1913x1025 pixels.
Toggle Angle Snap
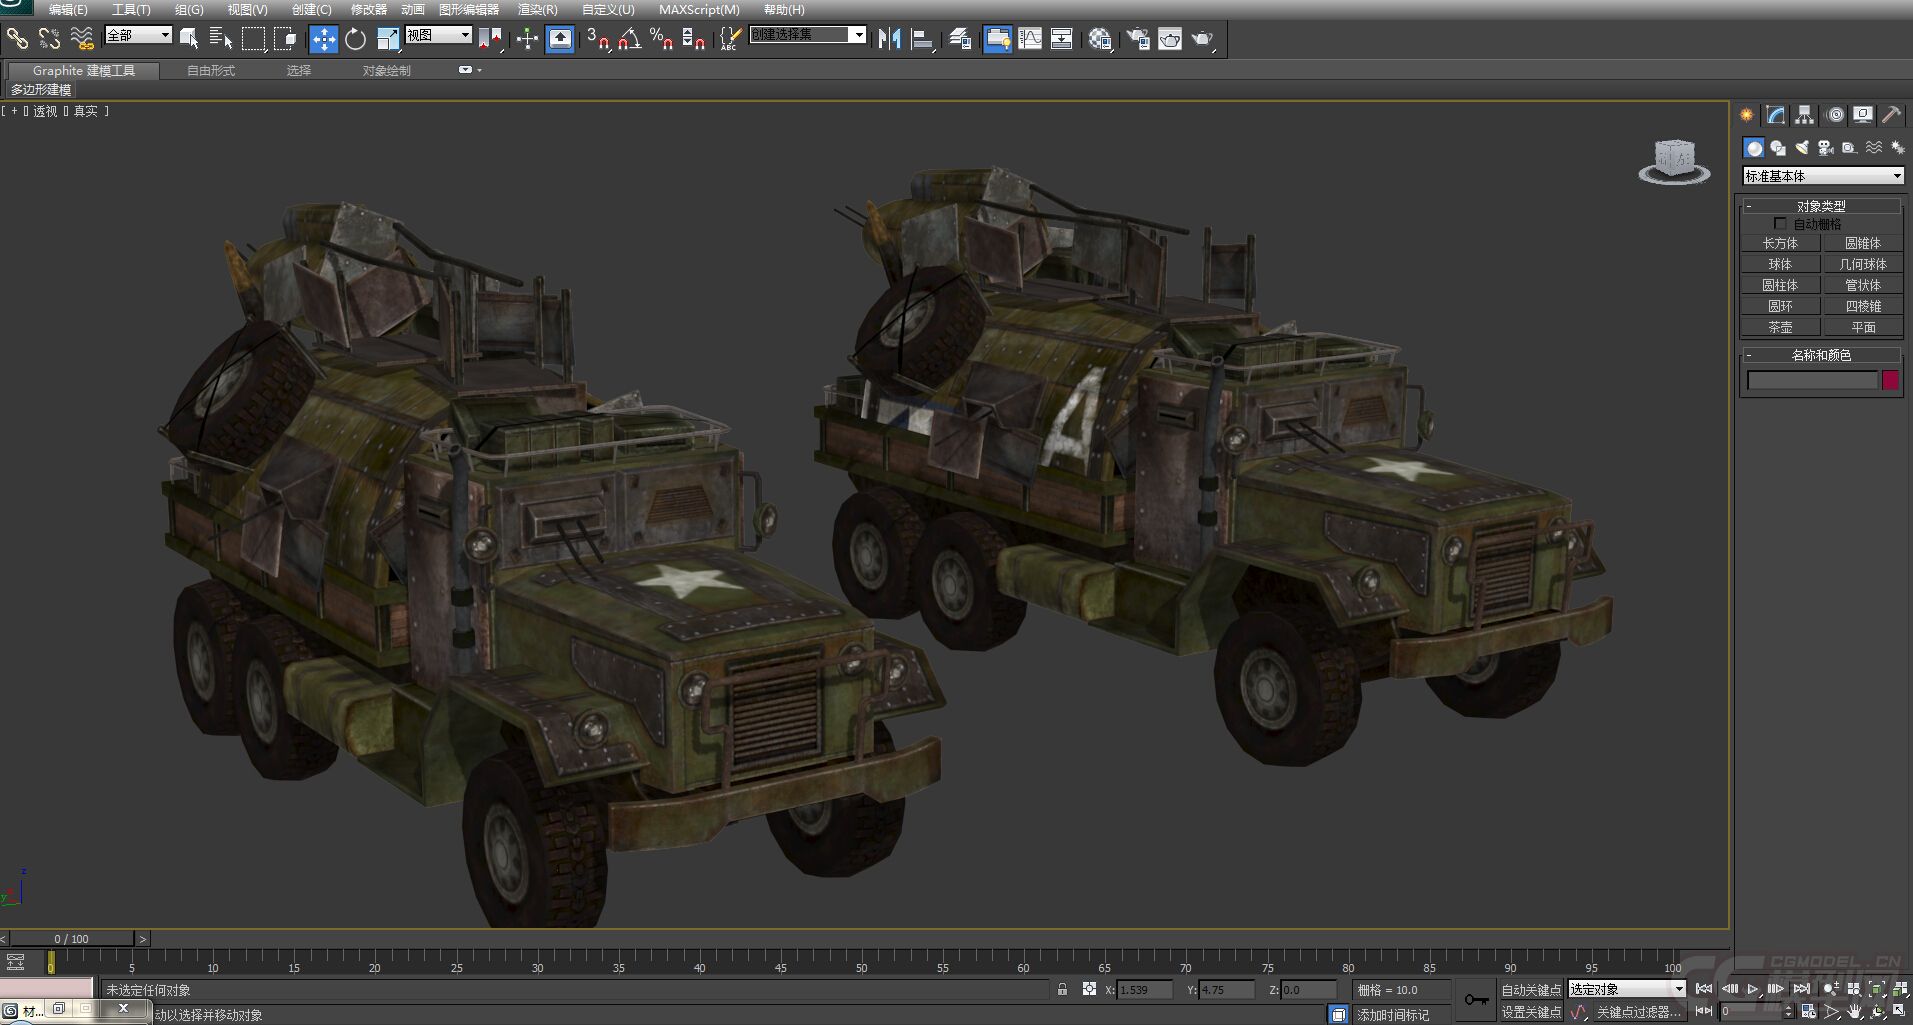coord(630,39)
